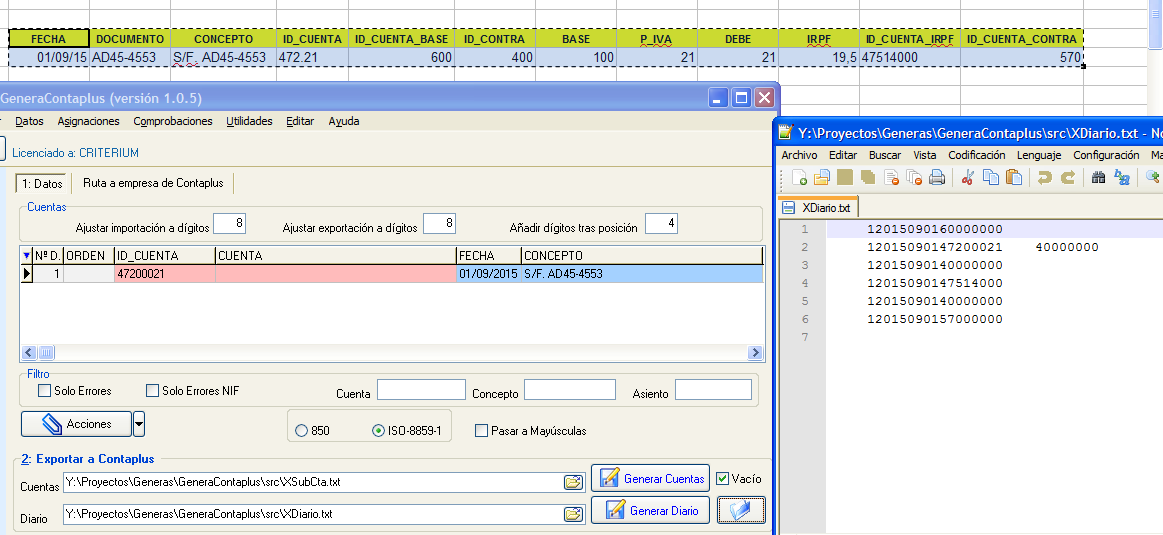Click the Generar Cuentas button

tap(650, 479)
